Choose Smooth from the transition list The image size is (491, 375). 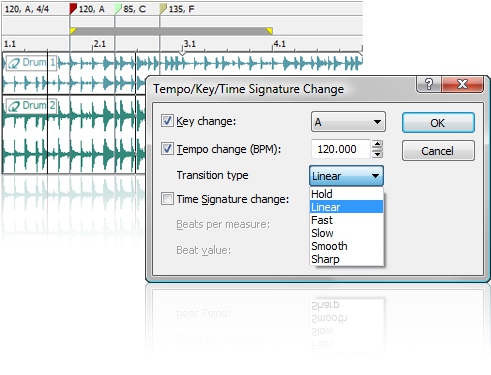click(x=347, y=246)
